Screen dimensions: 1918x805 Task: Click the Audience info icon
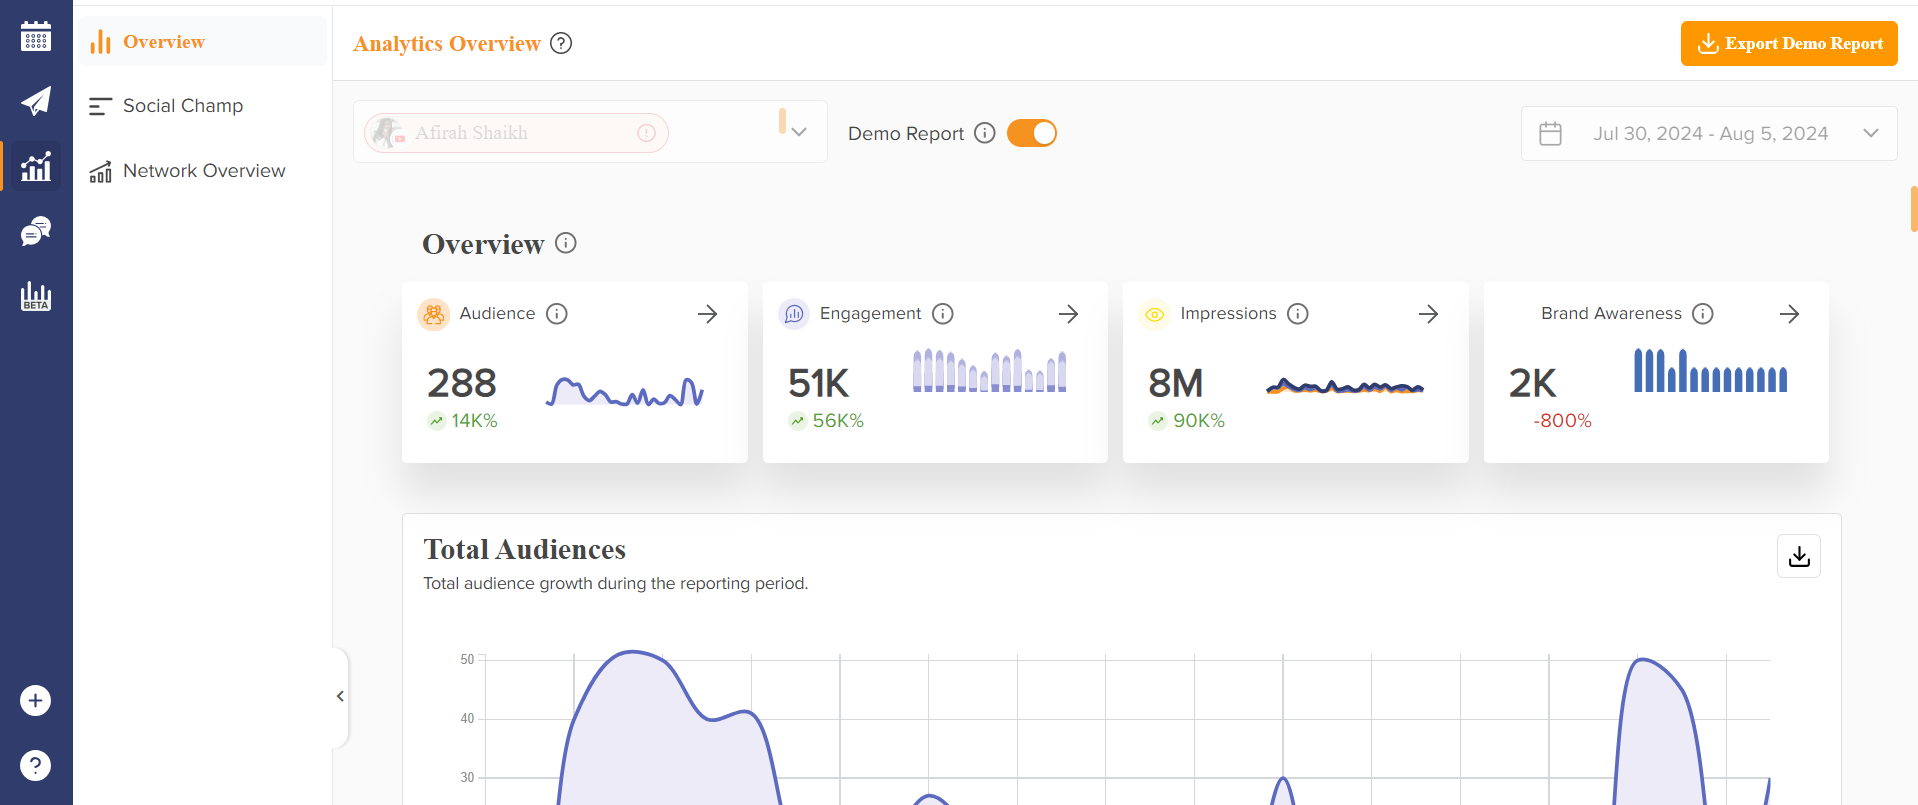click(557, 314)
